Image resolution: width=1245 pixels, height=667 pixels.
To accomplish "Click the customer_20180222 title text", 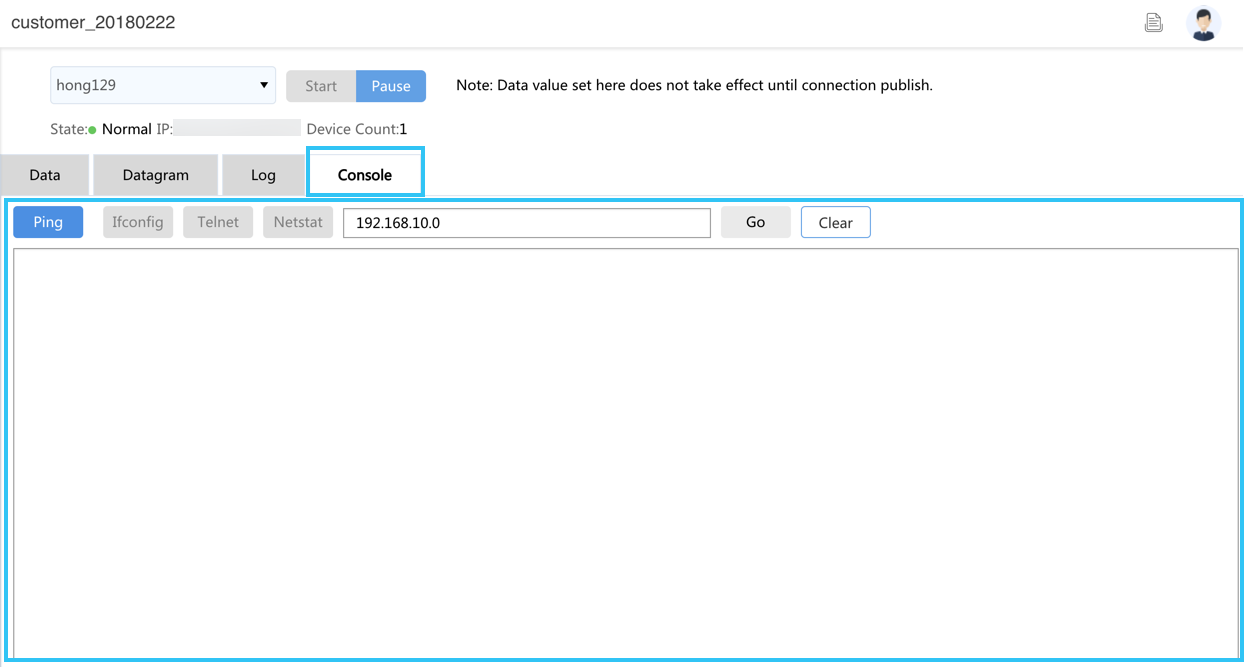I will [x=93, y=22].
